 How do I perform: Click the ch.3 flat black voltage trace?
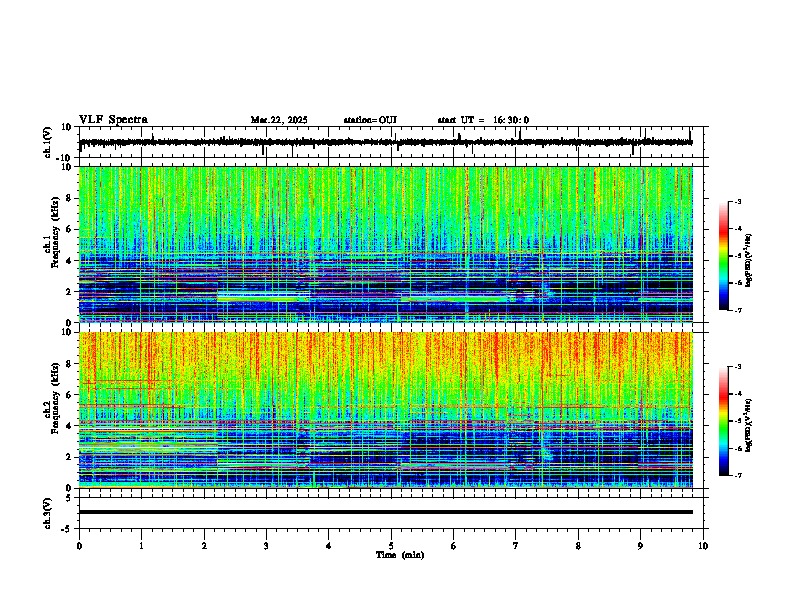tap(385, 512)
